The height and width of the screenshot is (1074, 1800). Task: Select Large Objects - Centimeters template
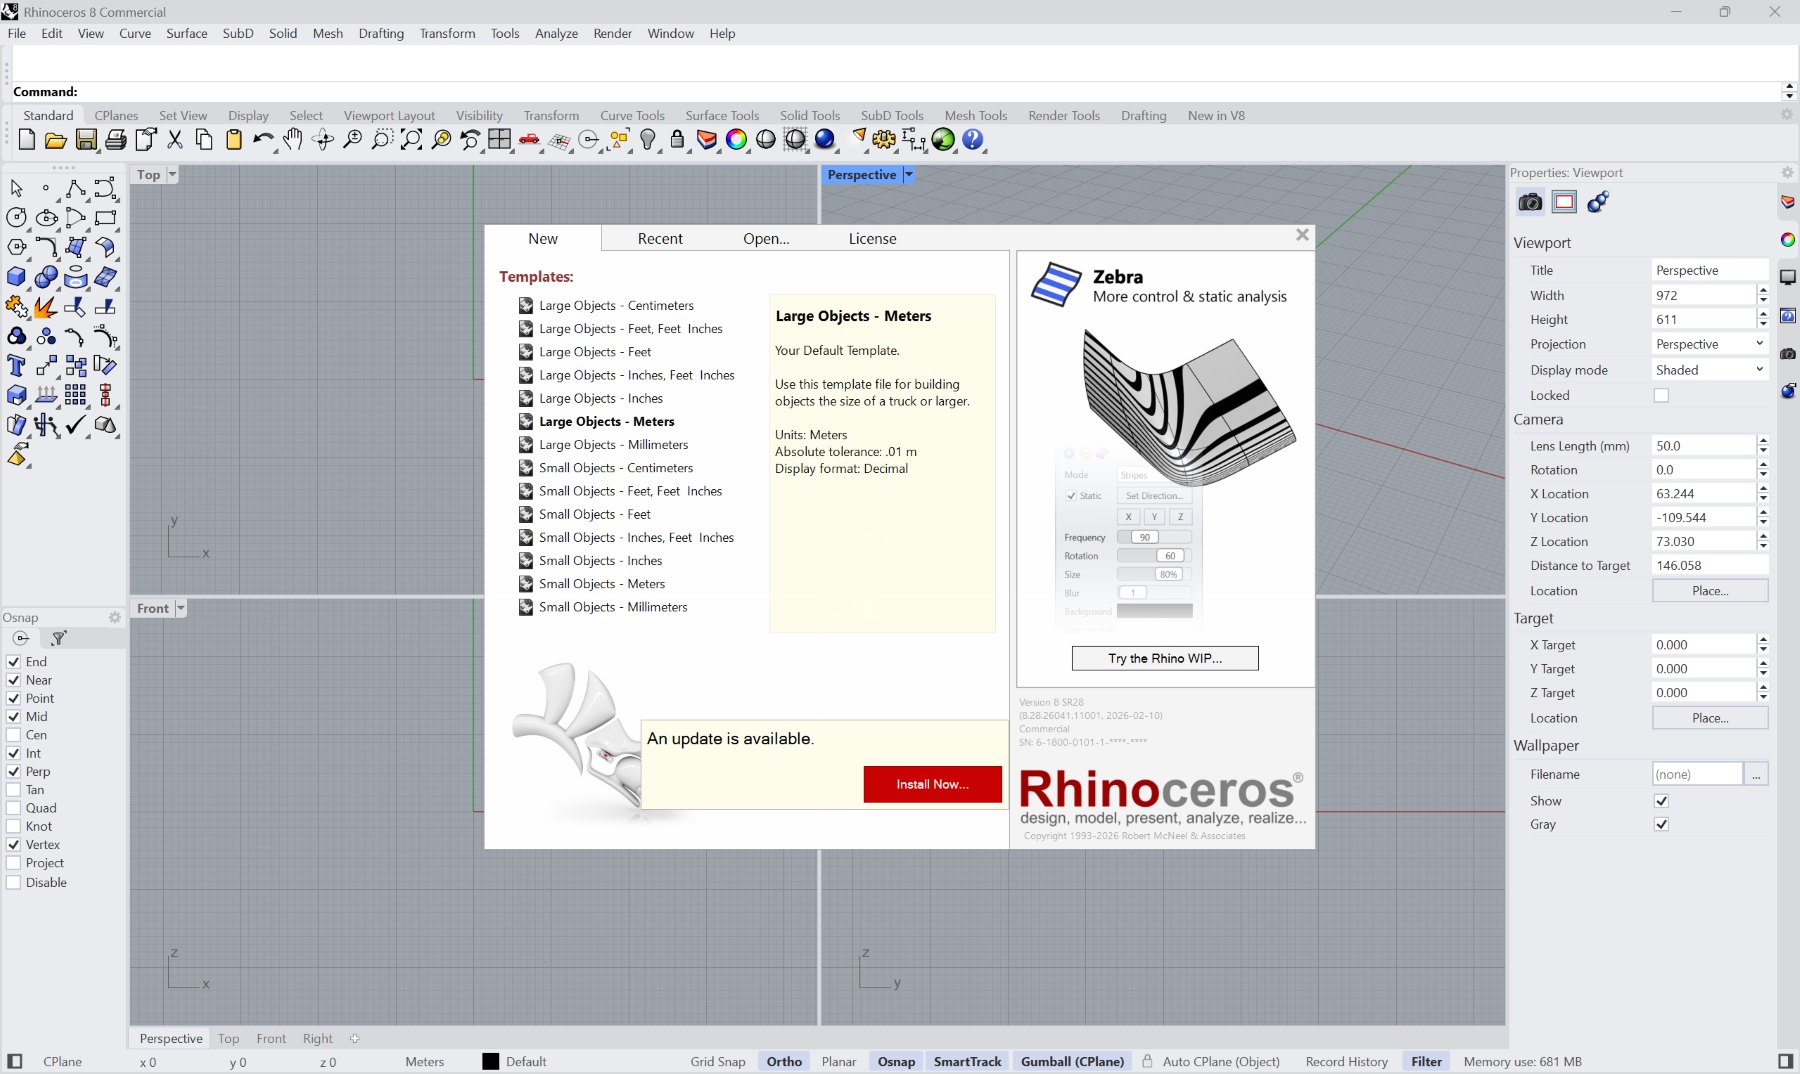616,306
